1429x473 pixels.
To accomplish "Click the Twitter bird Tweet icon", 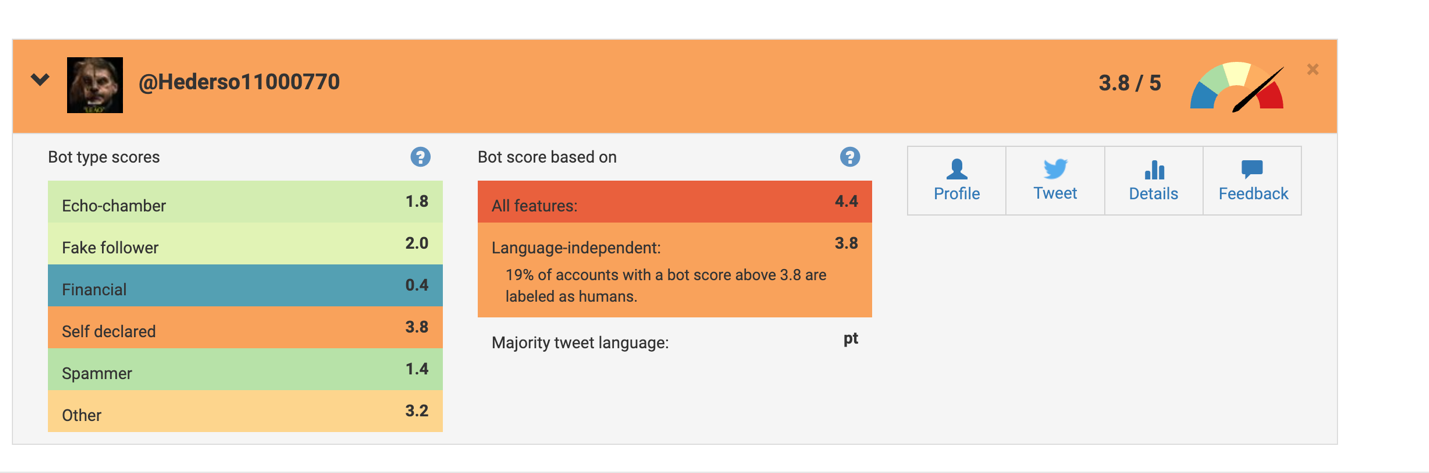I will (1055, 169).
